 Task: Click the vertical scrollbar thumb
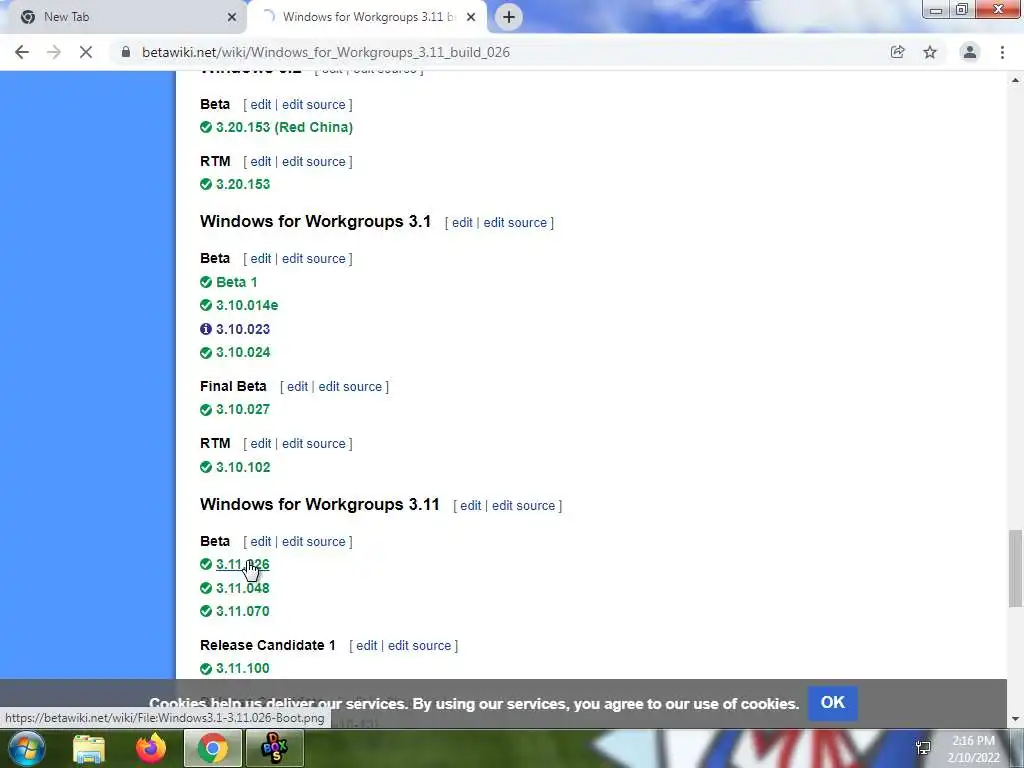coord(1015,569)
